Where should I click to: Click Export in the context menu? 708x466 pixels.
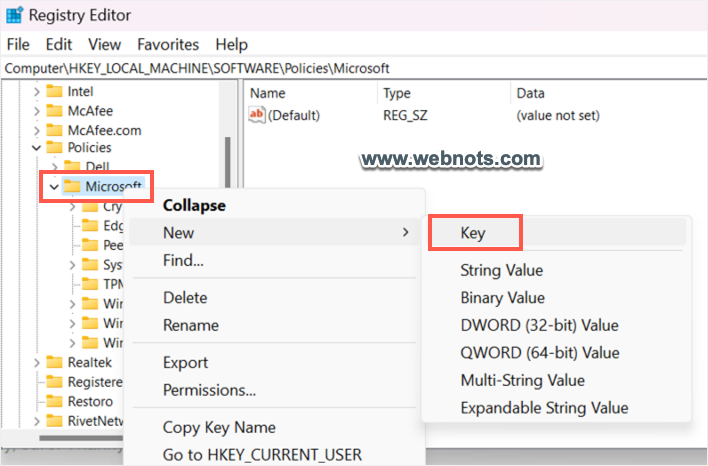tap(185, 362)
